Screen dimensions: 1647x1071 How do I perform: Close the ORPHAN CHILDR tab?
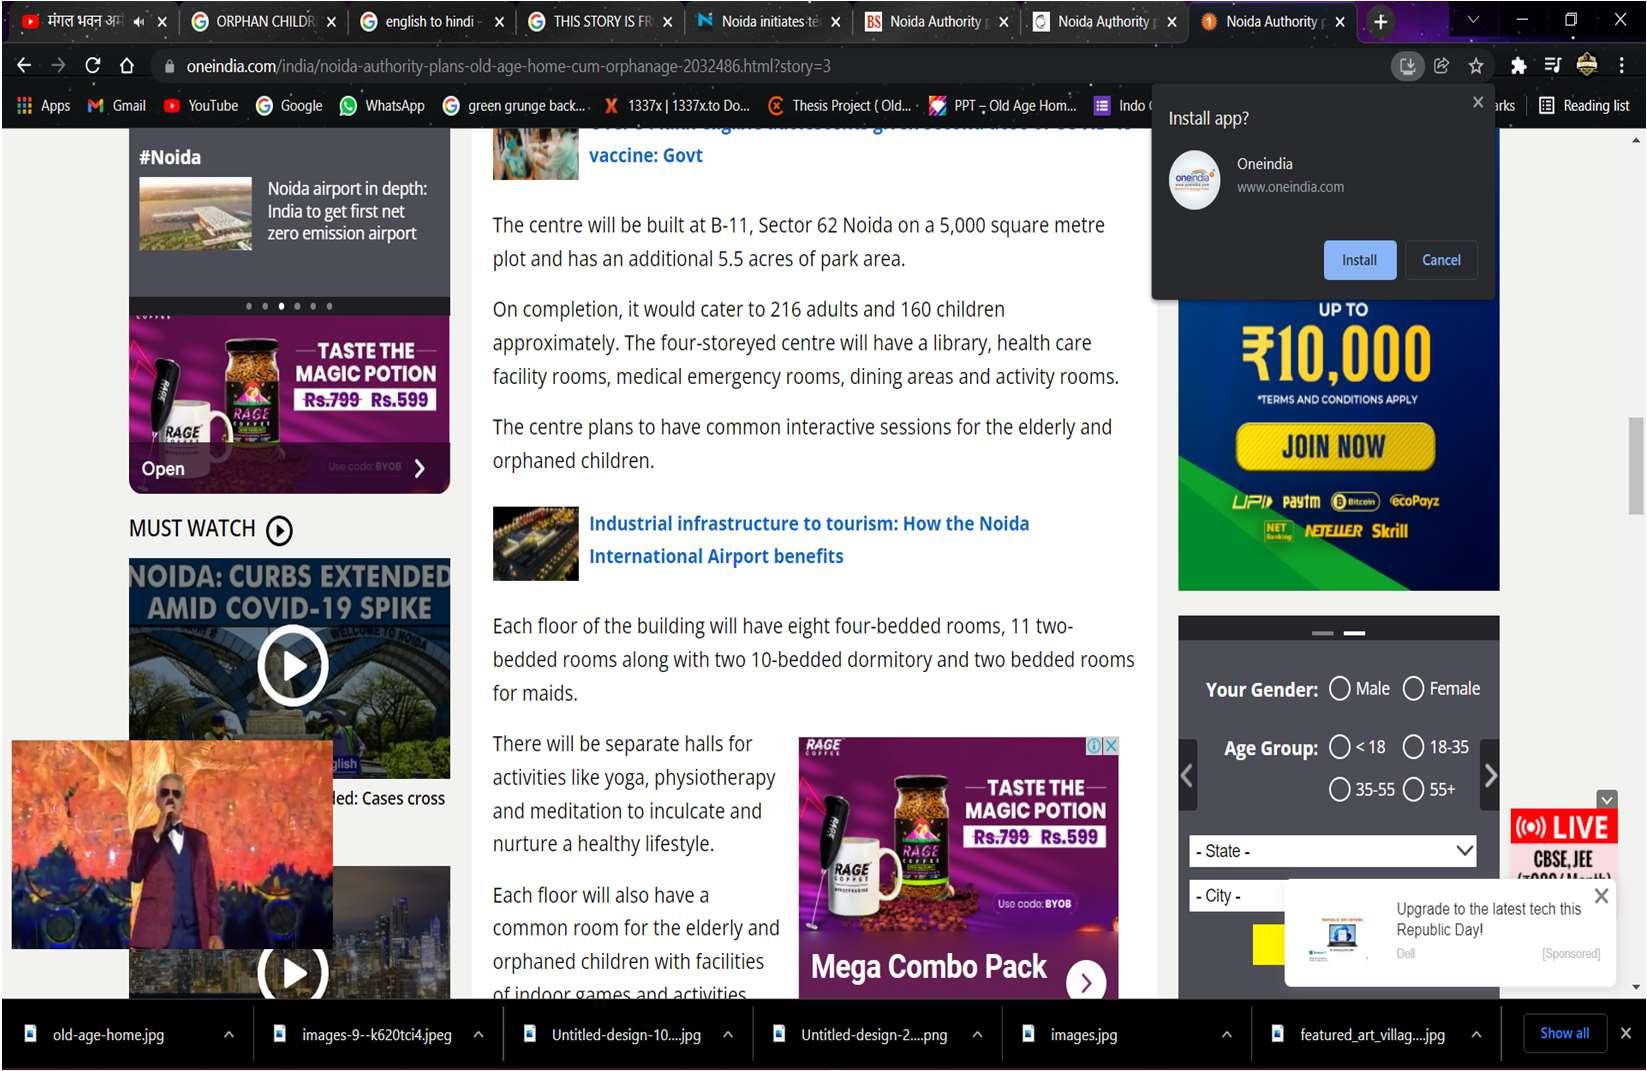[331, 21]
